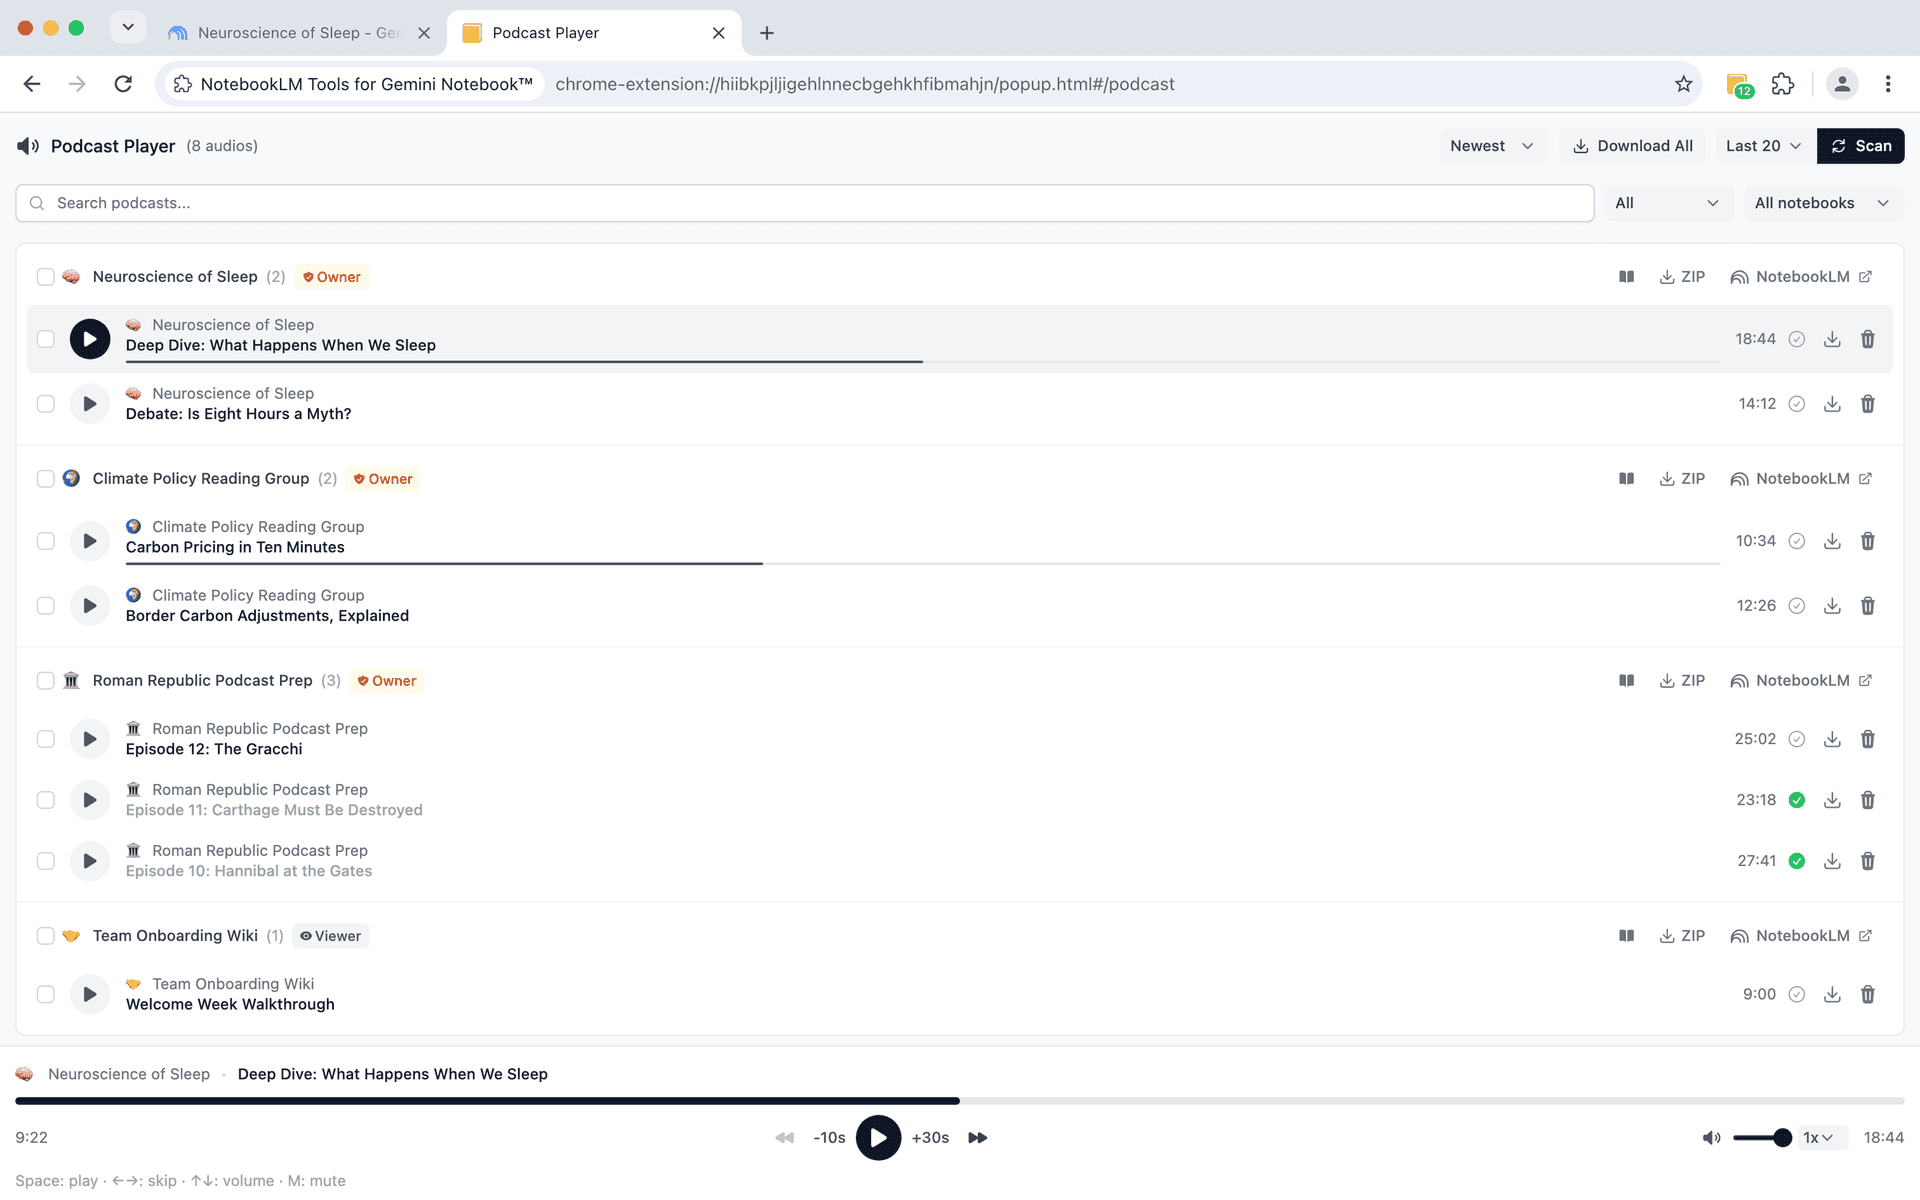Download Episode 12: The Gracchi
Viewport: 1920px width, 1200px height.
[x=1832, y=739]
